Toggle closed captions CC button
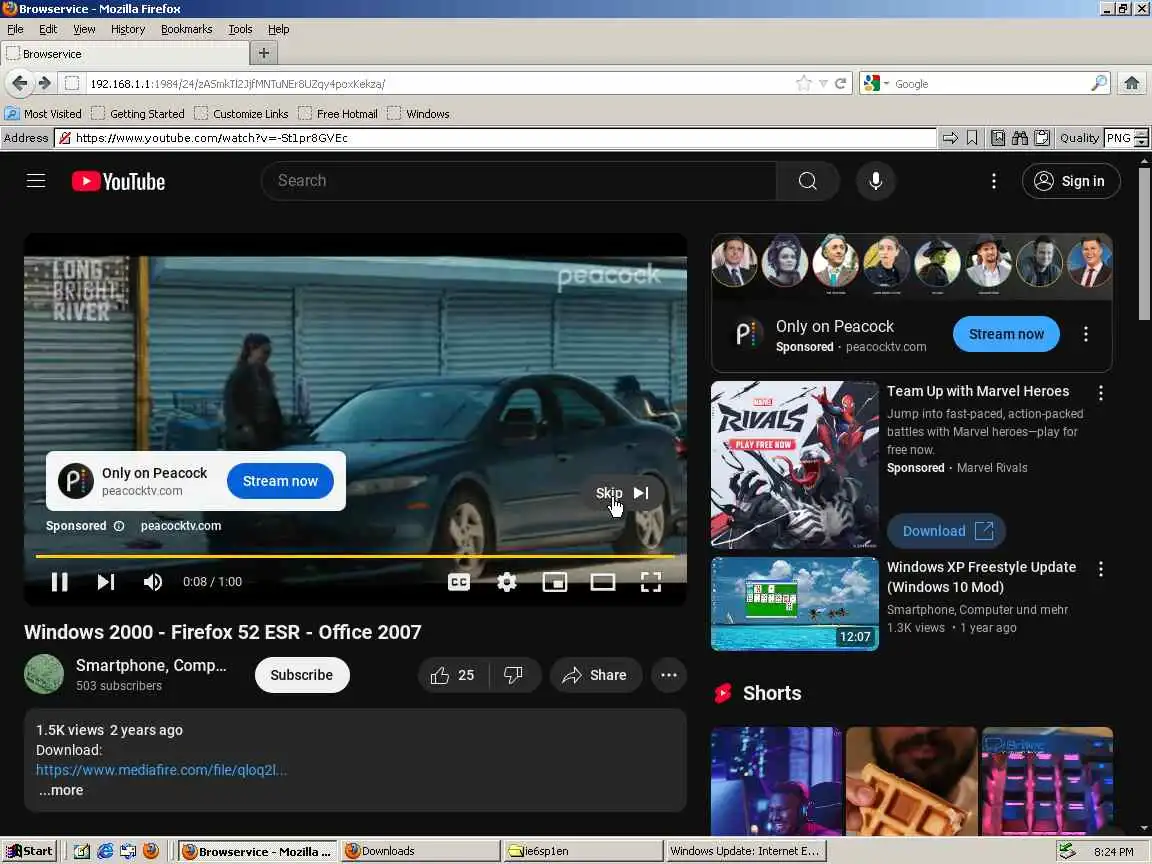This screenshot has height=864, width=1152. coord(458,582)
